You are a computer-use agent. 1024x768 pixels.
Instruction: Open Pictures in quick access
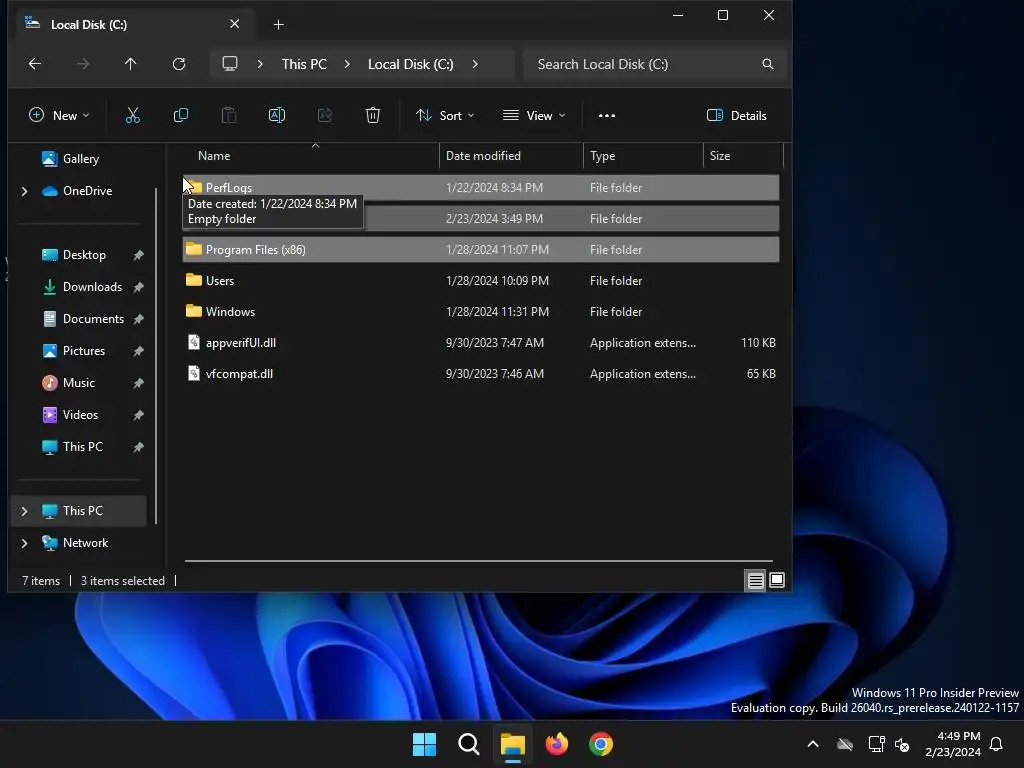[x=84, y=351]
